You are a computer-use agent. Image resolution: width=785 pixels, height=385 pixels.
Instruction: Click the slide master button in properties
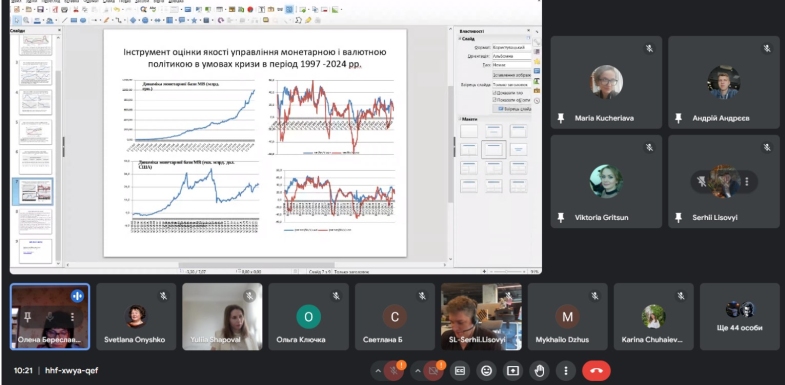pos(512,109)
